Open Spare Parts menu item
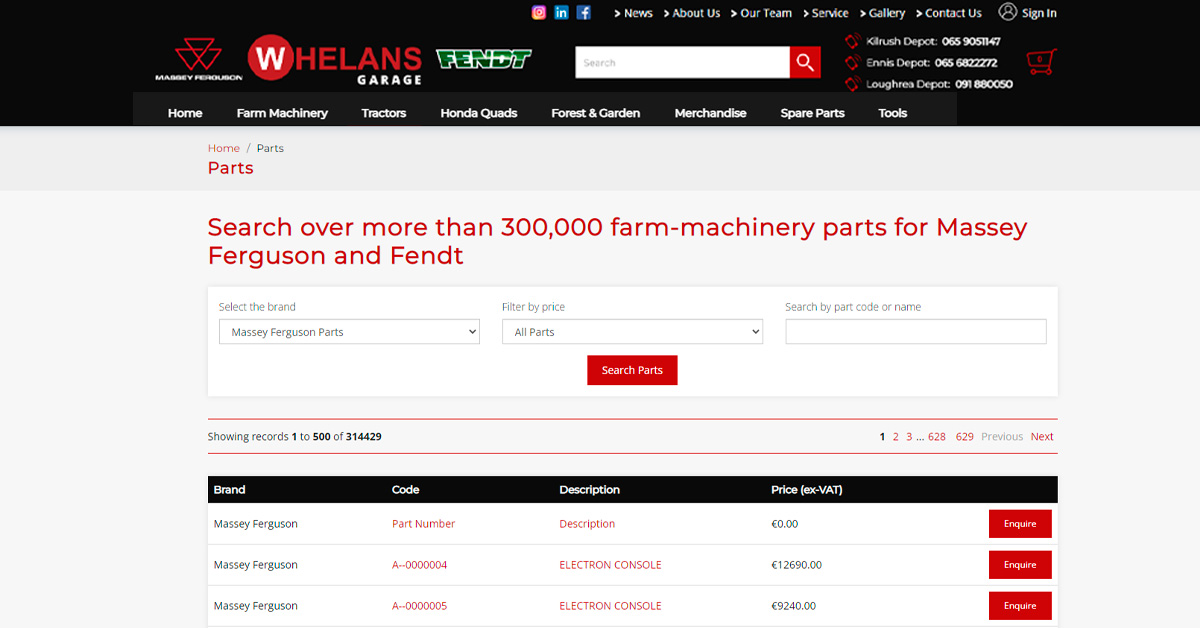1200x628 pixels. pyautogui.click(x=812, y=113)
